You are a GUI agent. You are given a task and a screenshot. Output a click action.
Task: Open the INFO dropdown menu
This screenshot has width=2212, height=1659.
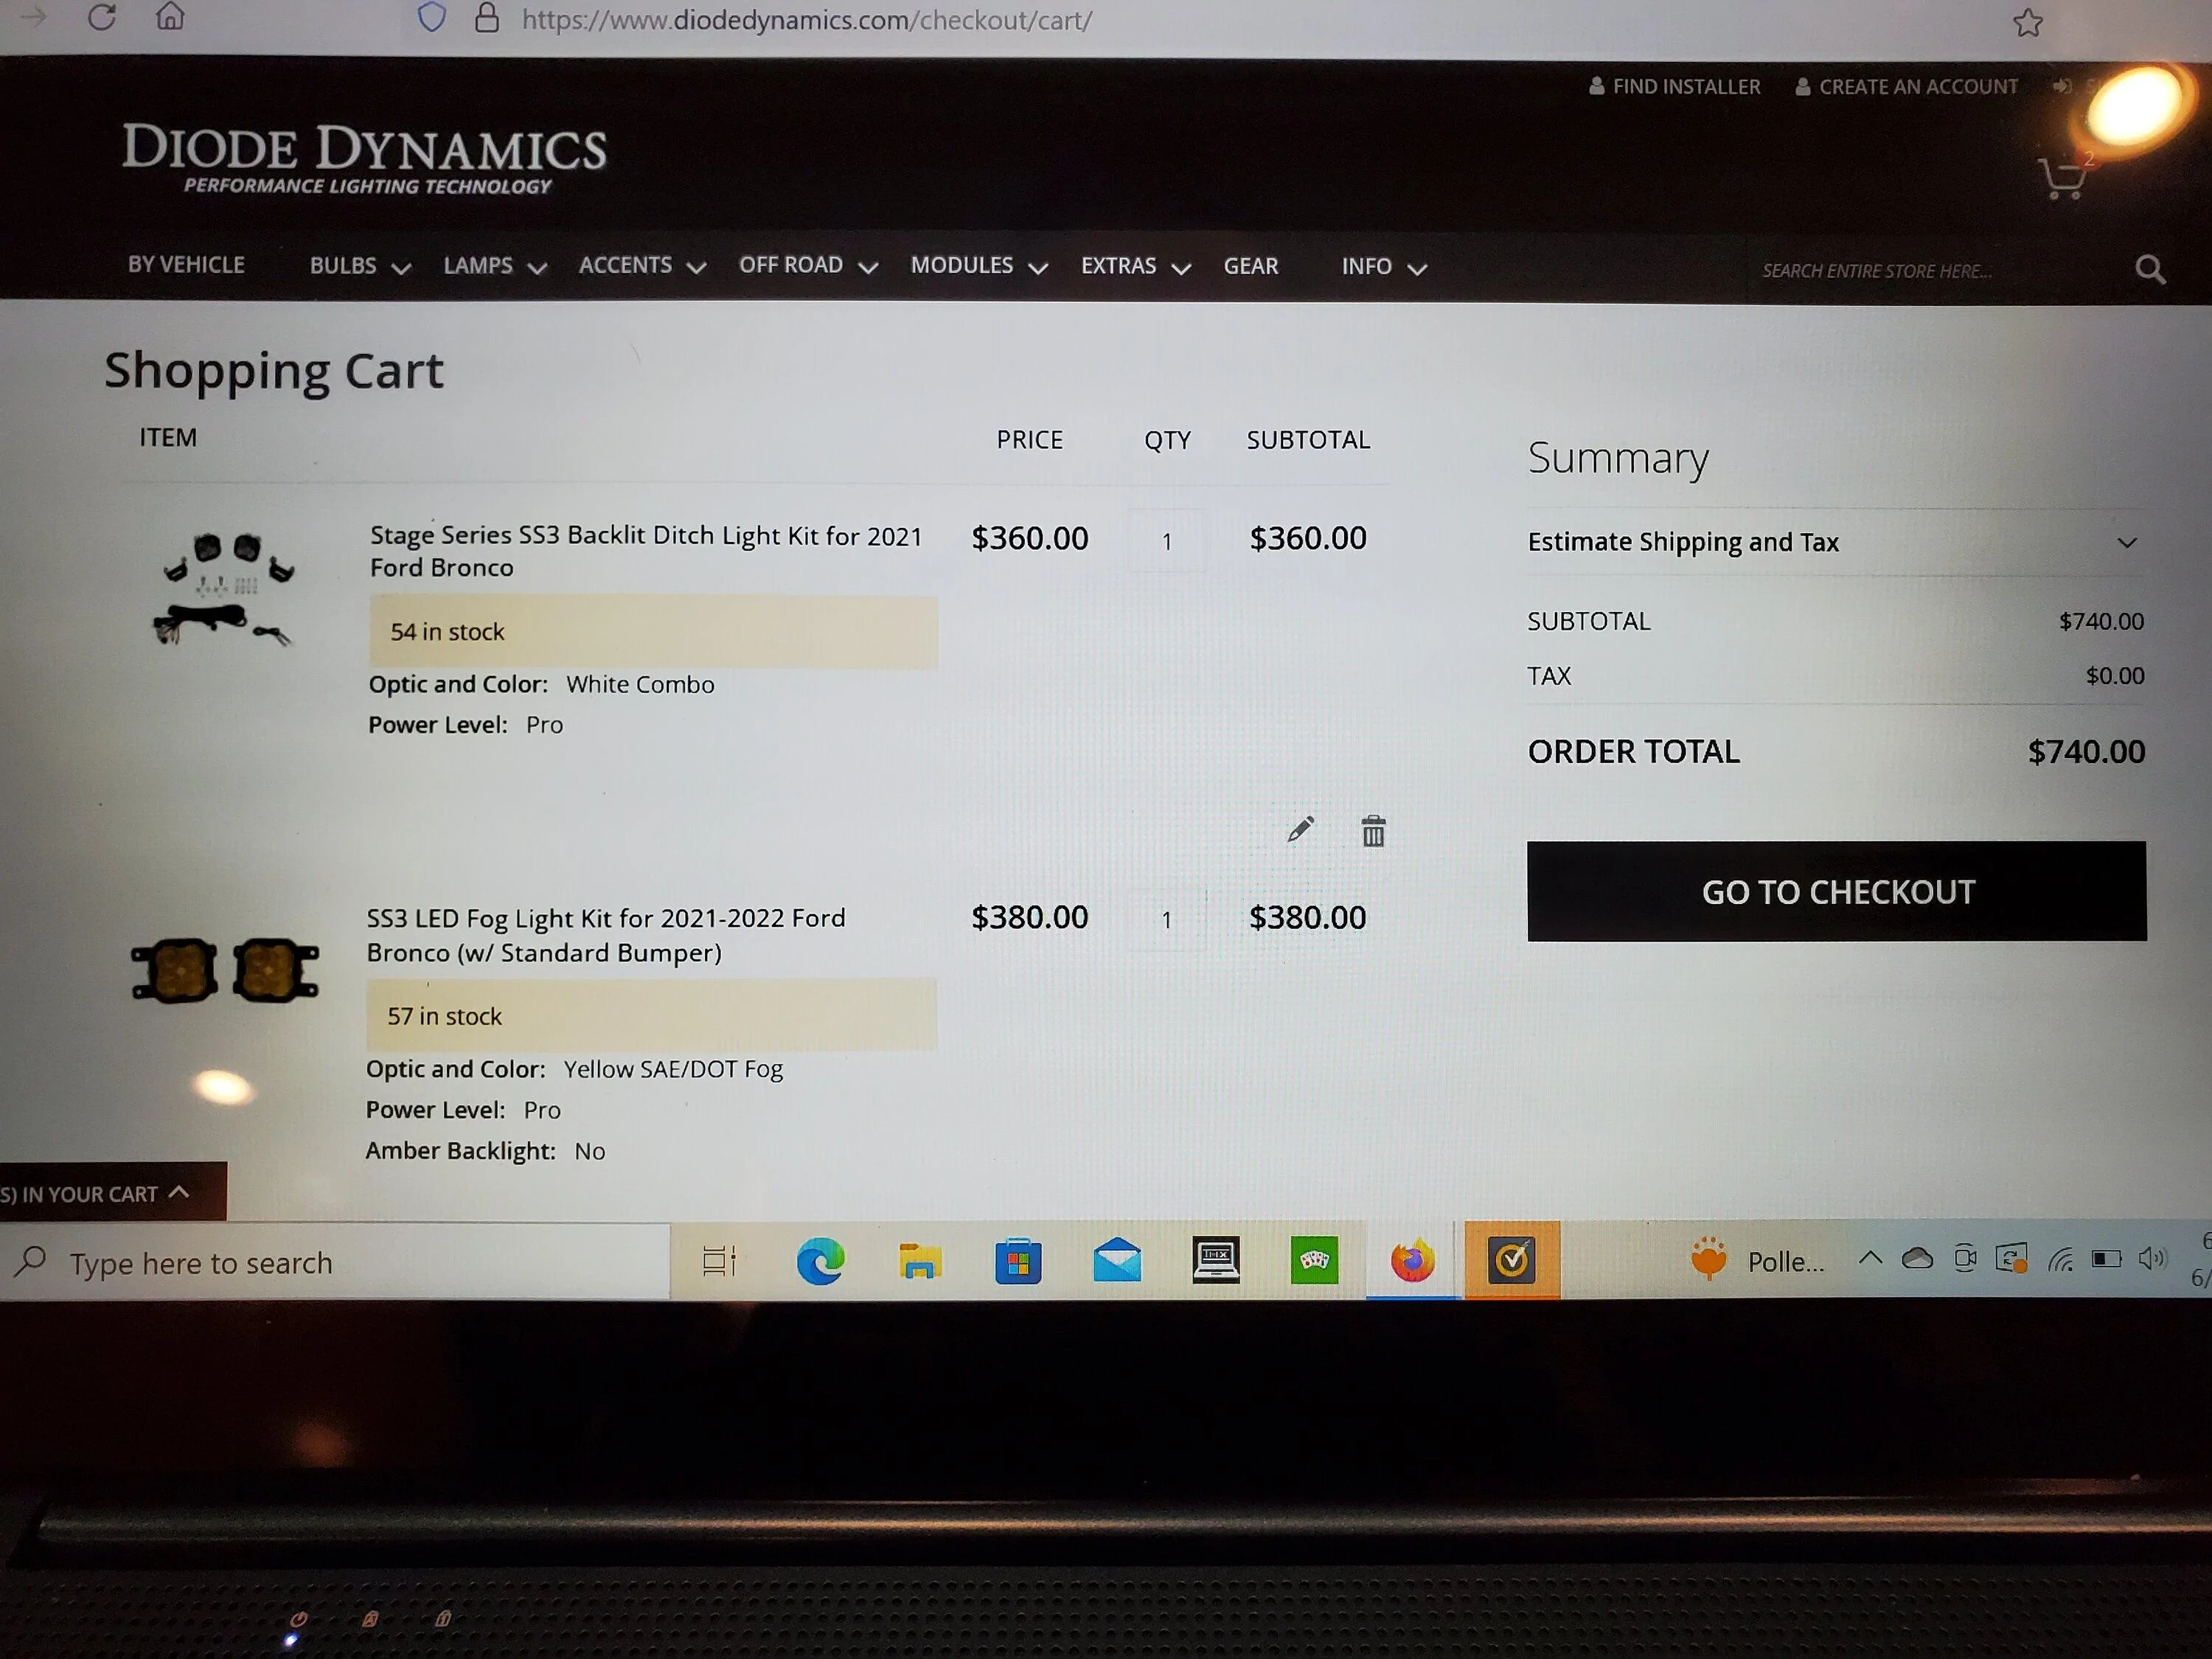click(x=1384, y=267)
